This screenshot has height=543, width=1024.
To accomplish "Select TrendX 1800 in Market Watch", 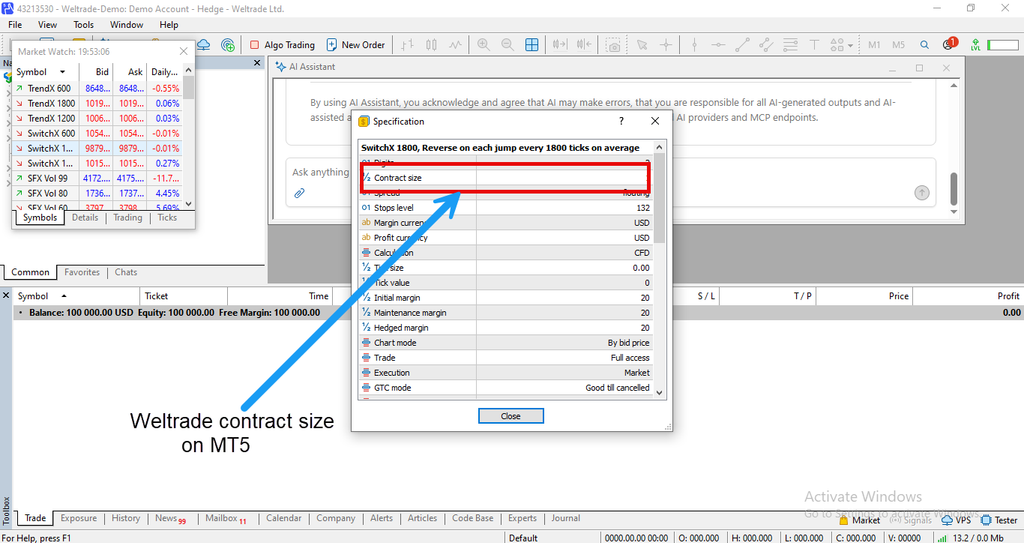I will coord(95,103).
